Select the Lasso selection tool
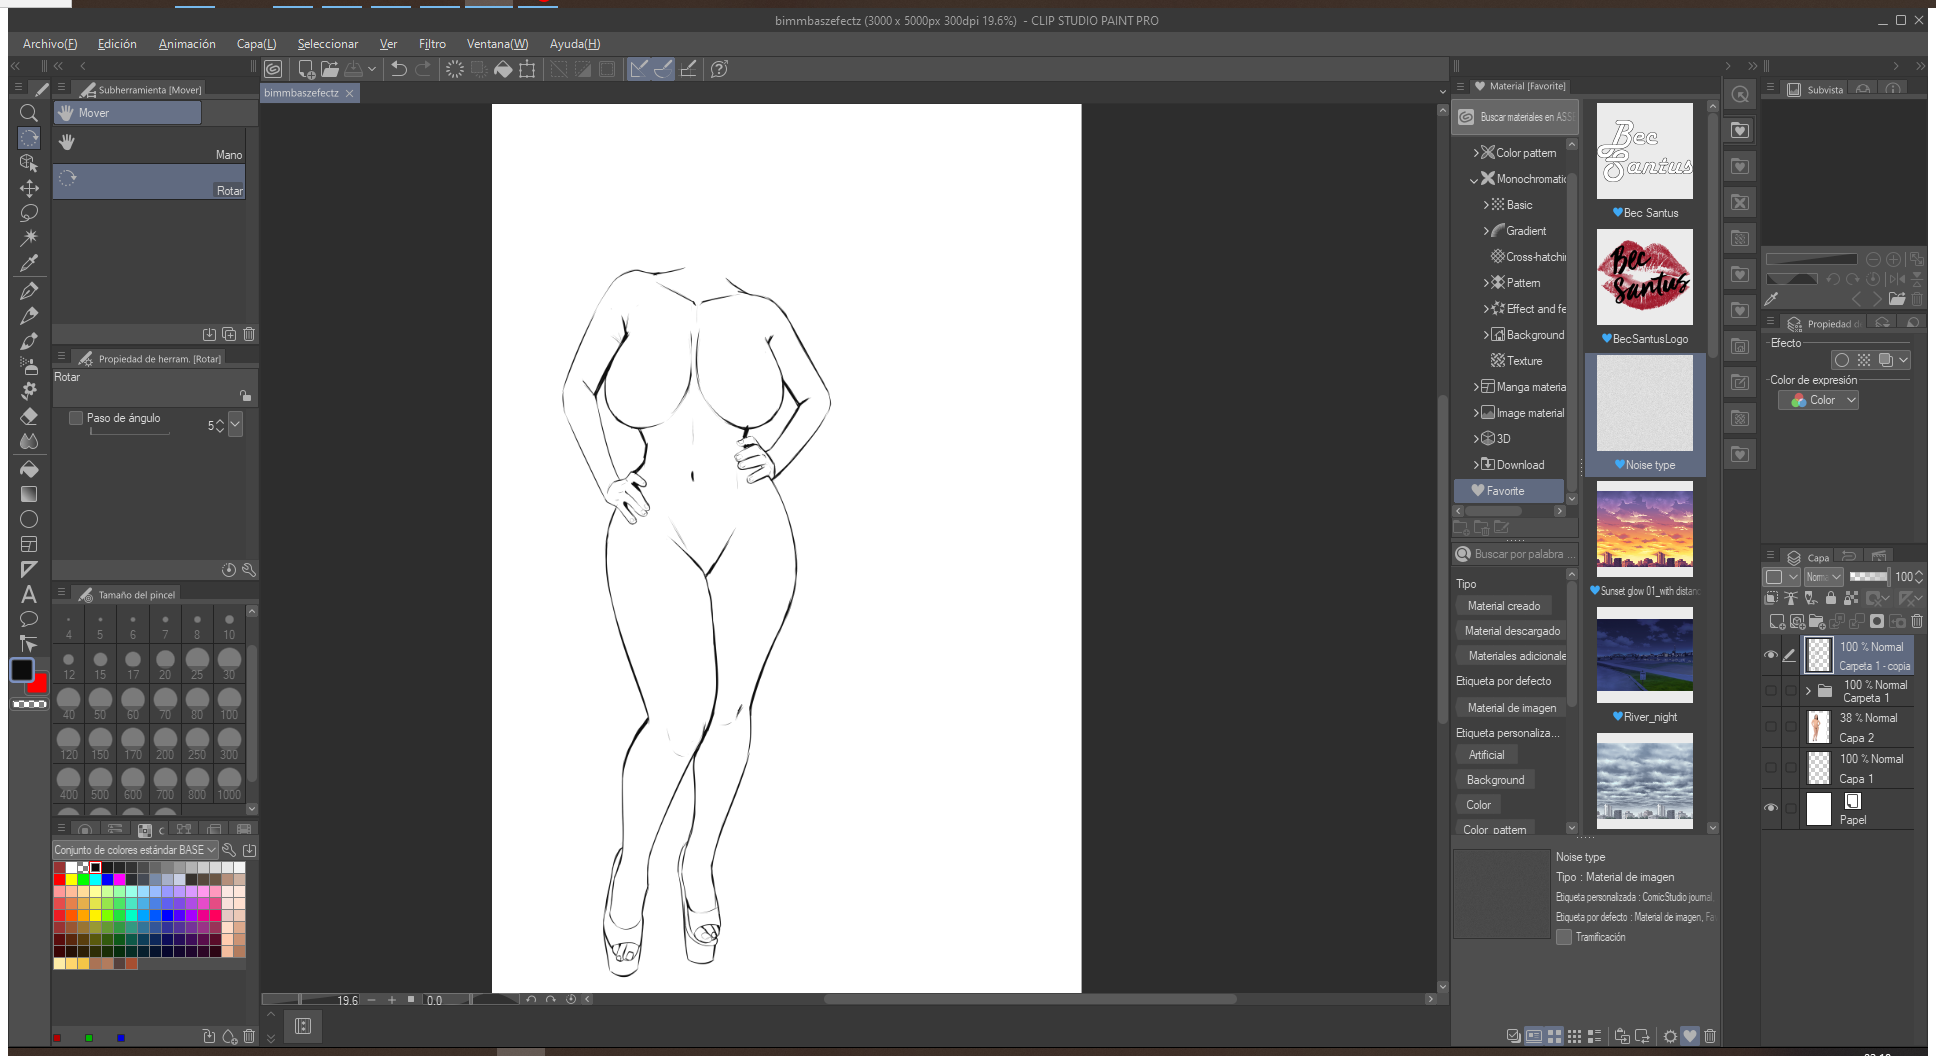This screenshot has width=1936, height=1056. [29, 213]
